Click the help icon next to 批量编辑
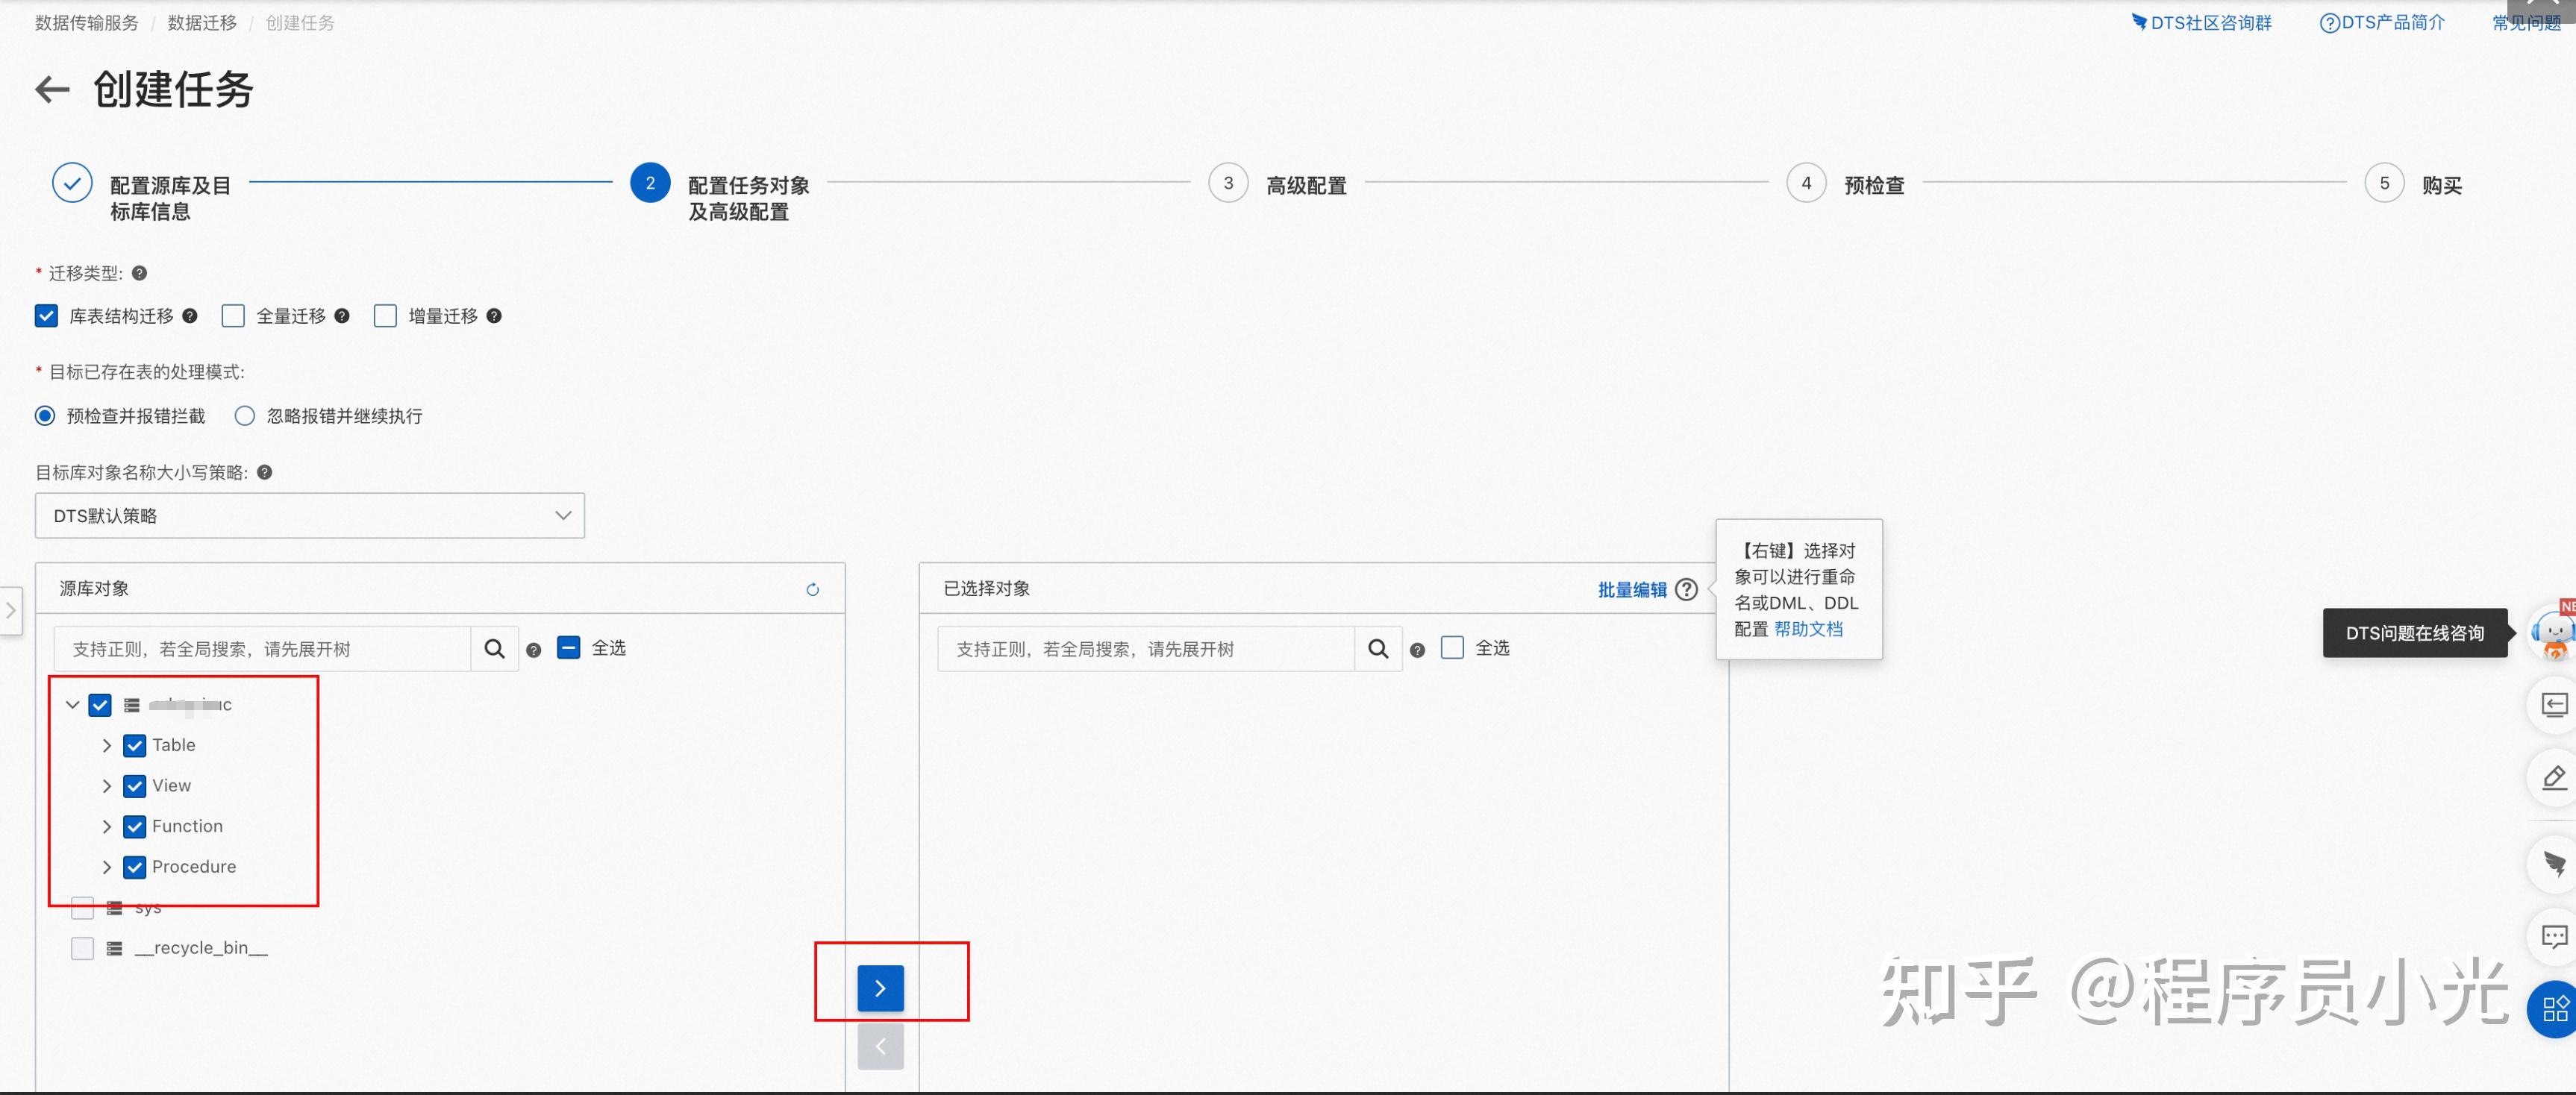 1686,590
